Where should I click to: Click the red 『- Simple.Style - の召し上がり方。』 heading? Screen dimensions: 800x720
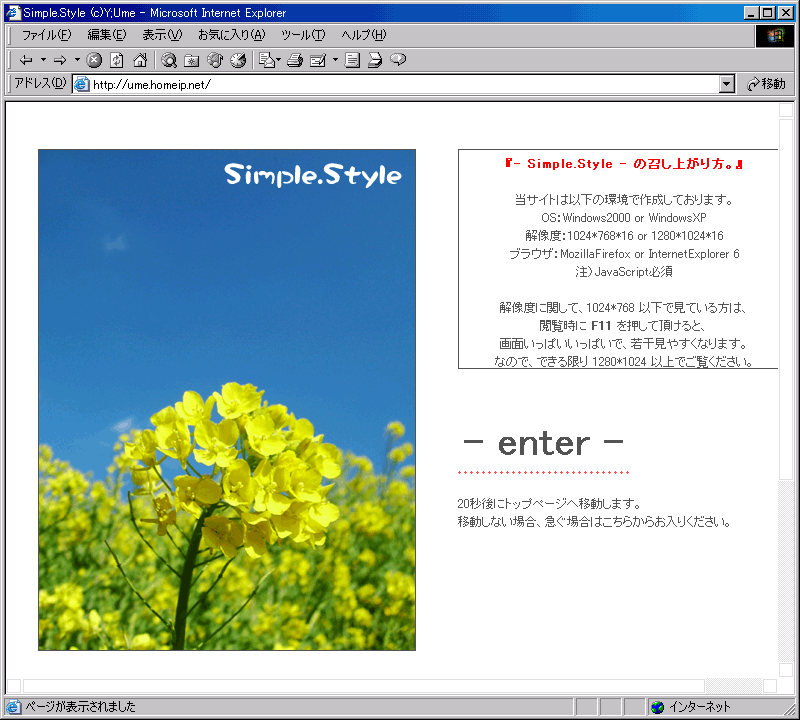point(623,164)
